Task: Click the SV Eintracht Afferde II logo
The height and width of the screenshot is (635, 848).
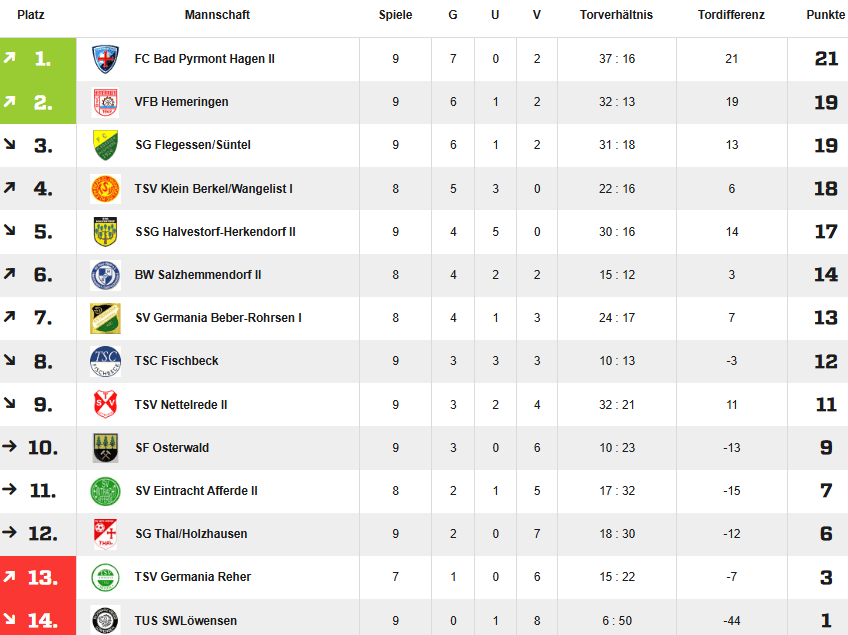Action: [x=105, y=491]
